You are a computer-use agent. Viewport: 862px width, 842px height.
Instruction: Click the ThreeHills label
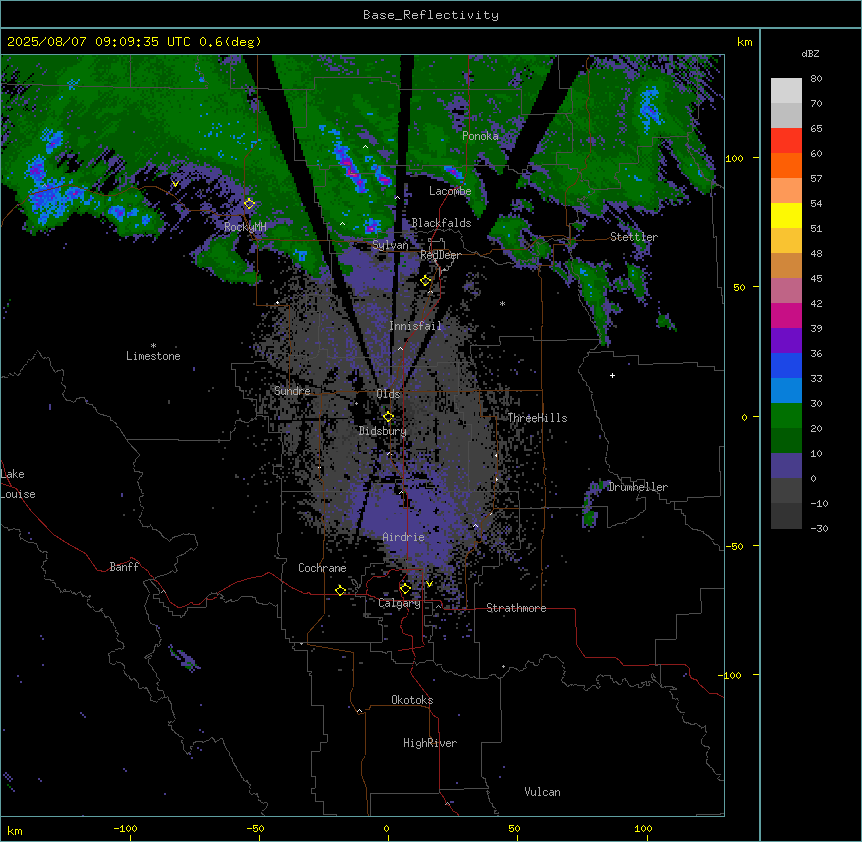pyautogui.click(x=537, y=418)
